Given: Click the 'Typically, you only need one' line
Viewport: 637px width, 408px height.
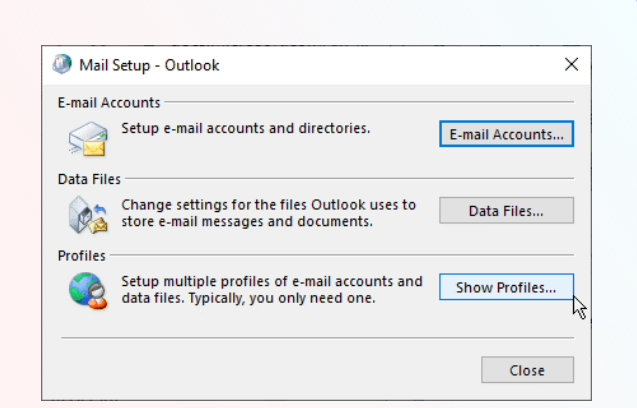Looking at the screenshot, I should [282, 298].
